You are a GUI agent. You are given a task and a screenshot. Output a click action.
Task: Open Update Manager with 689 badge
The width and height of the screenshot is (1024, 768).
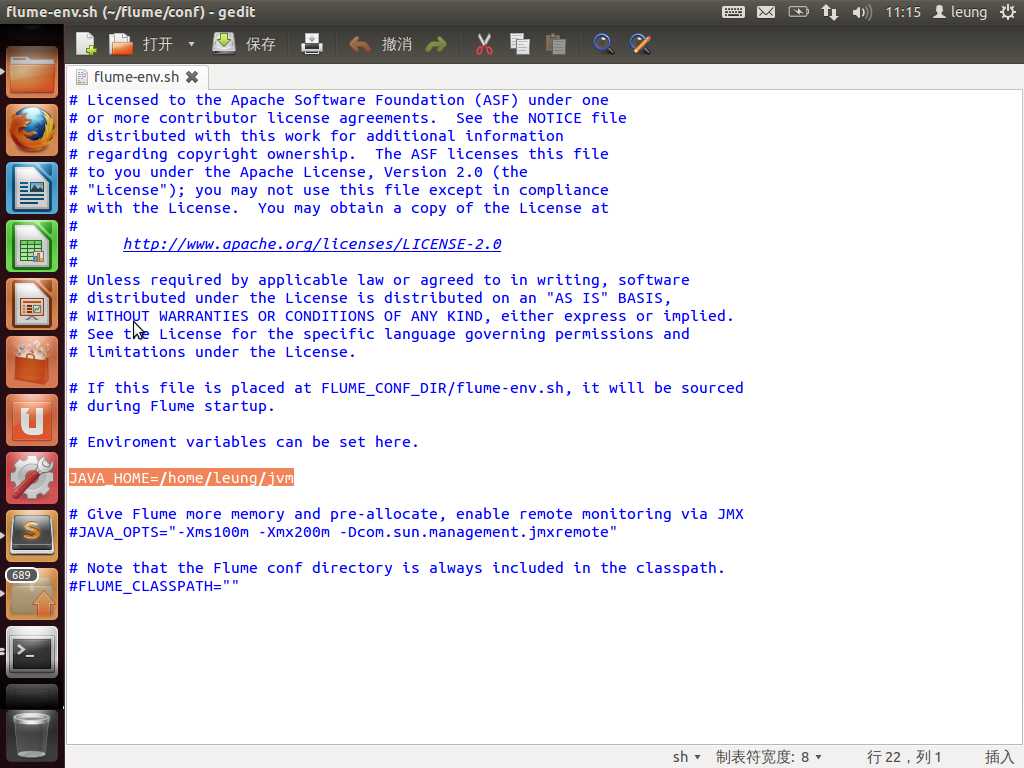[x=31, y=594]
